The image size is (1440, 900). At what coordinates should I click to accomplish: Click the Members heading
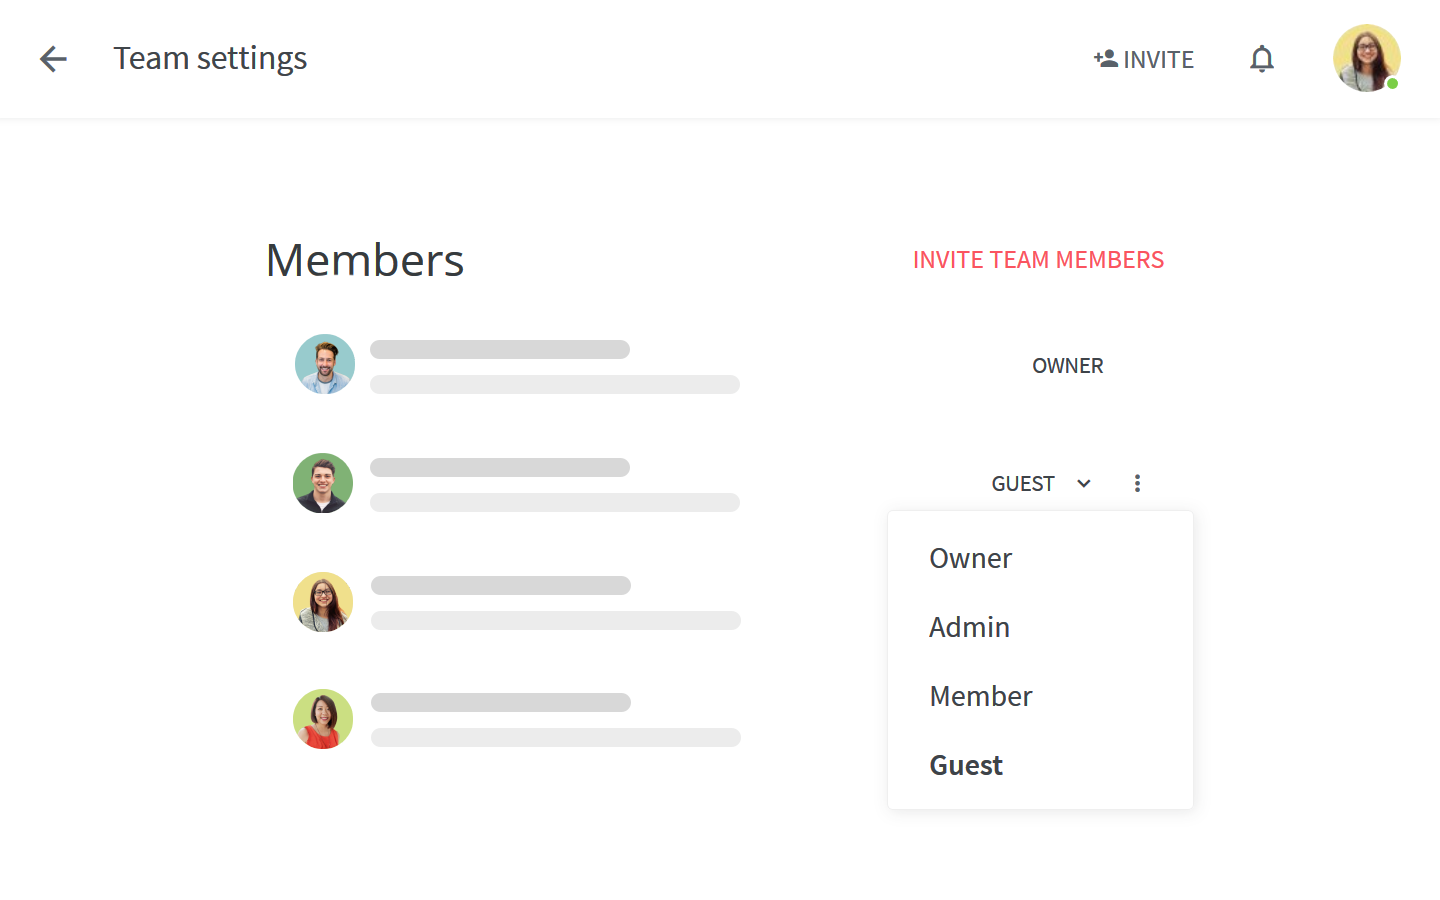pyautogui.click(x=365, y=261)
